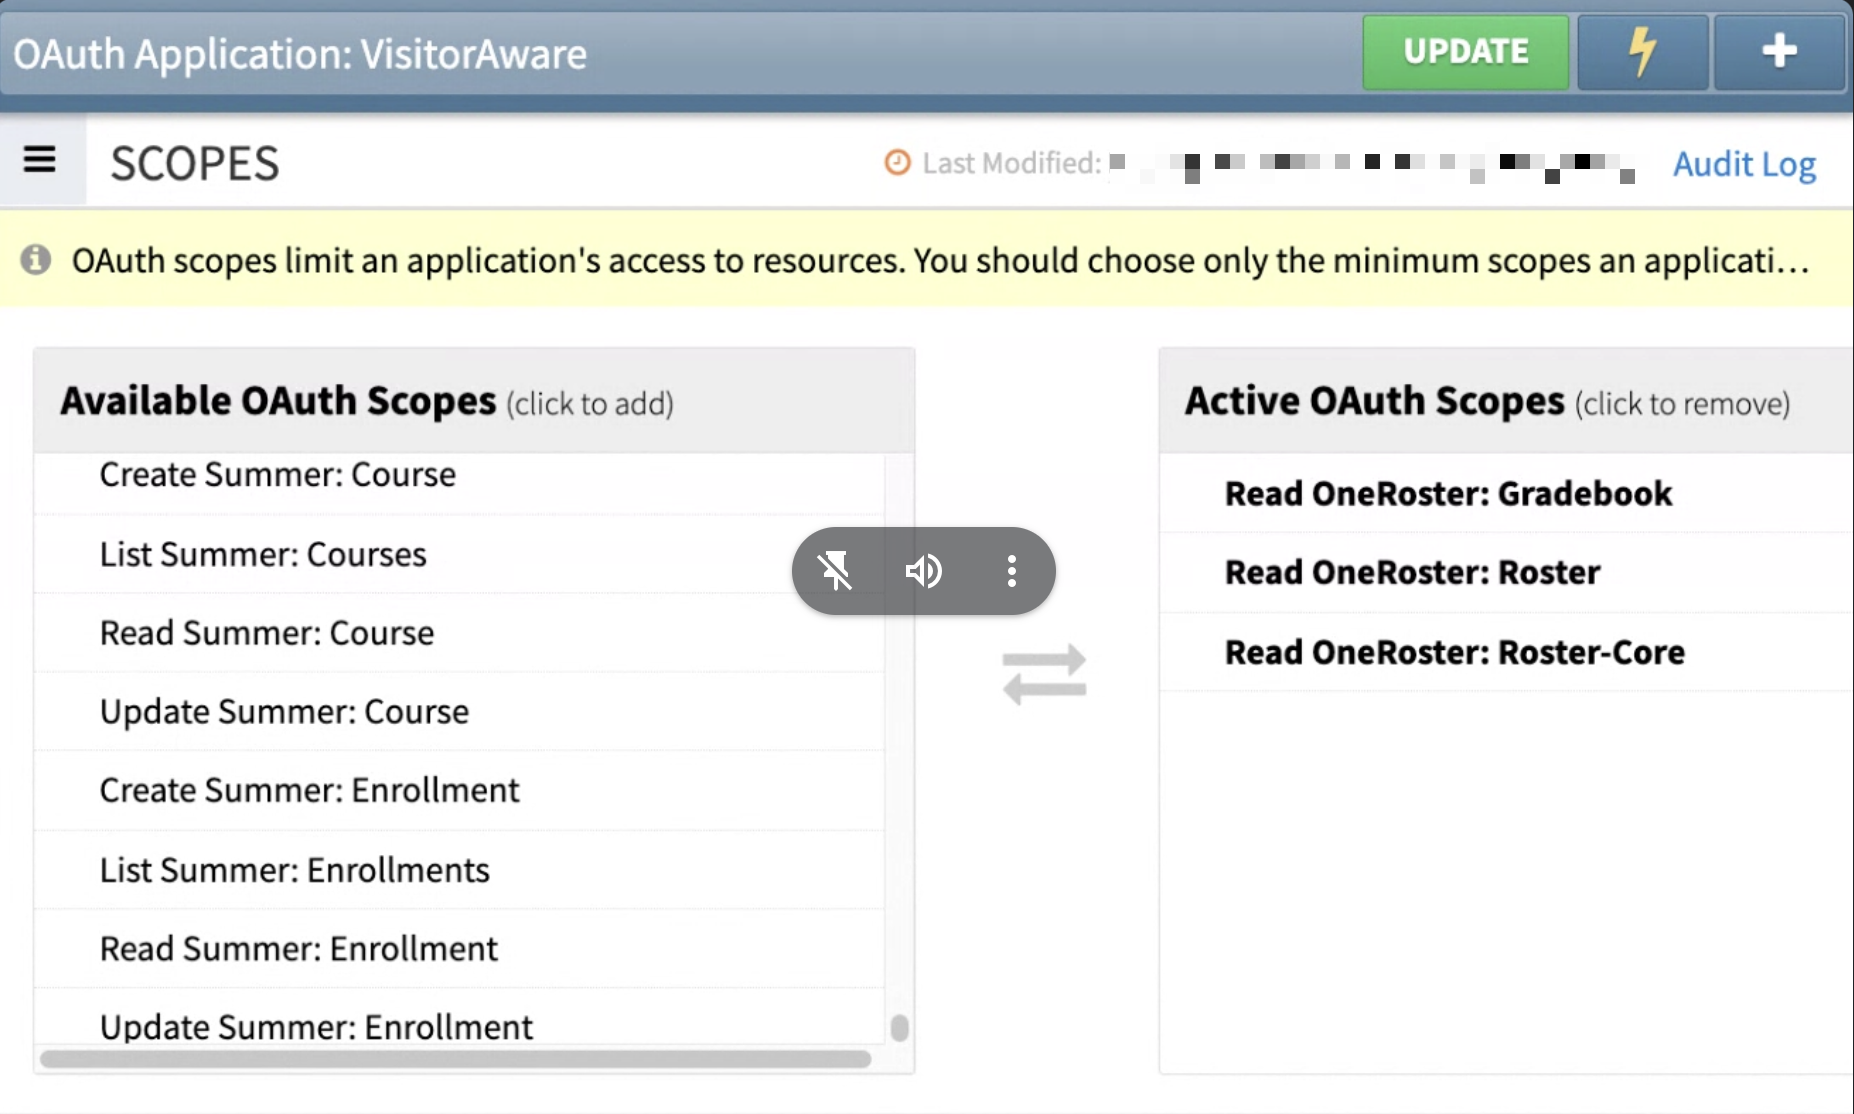Image resolution: width=1854 pixels, height=1114 pixels.
Task: Open the hamburger menu
Action: (x=40, y=160)
